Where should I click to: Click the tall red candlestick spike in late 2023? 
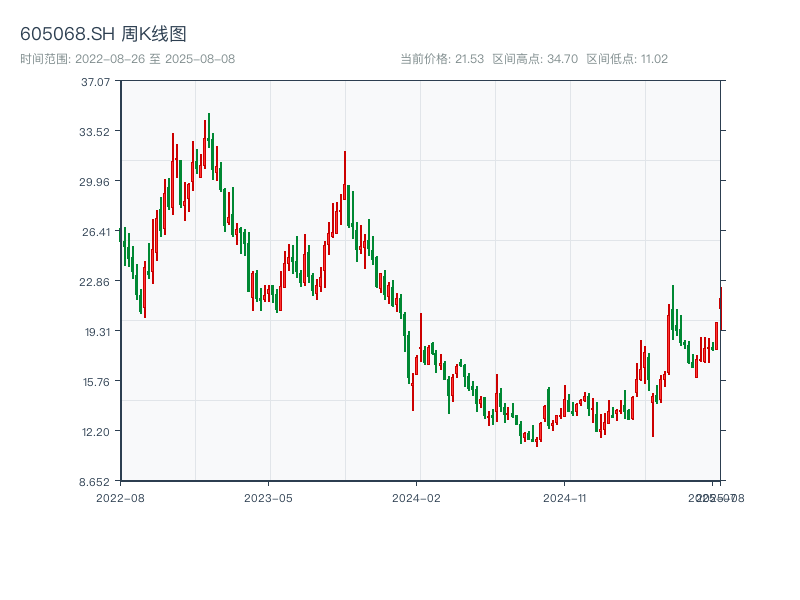[x=345, y=176]
